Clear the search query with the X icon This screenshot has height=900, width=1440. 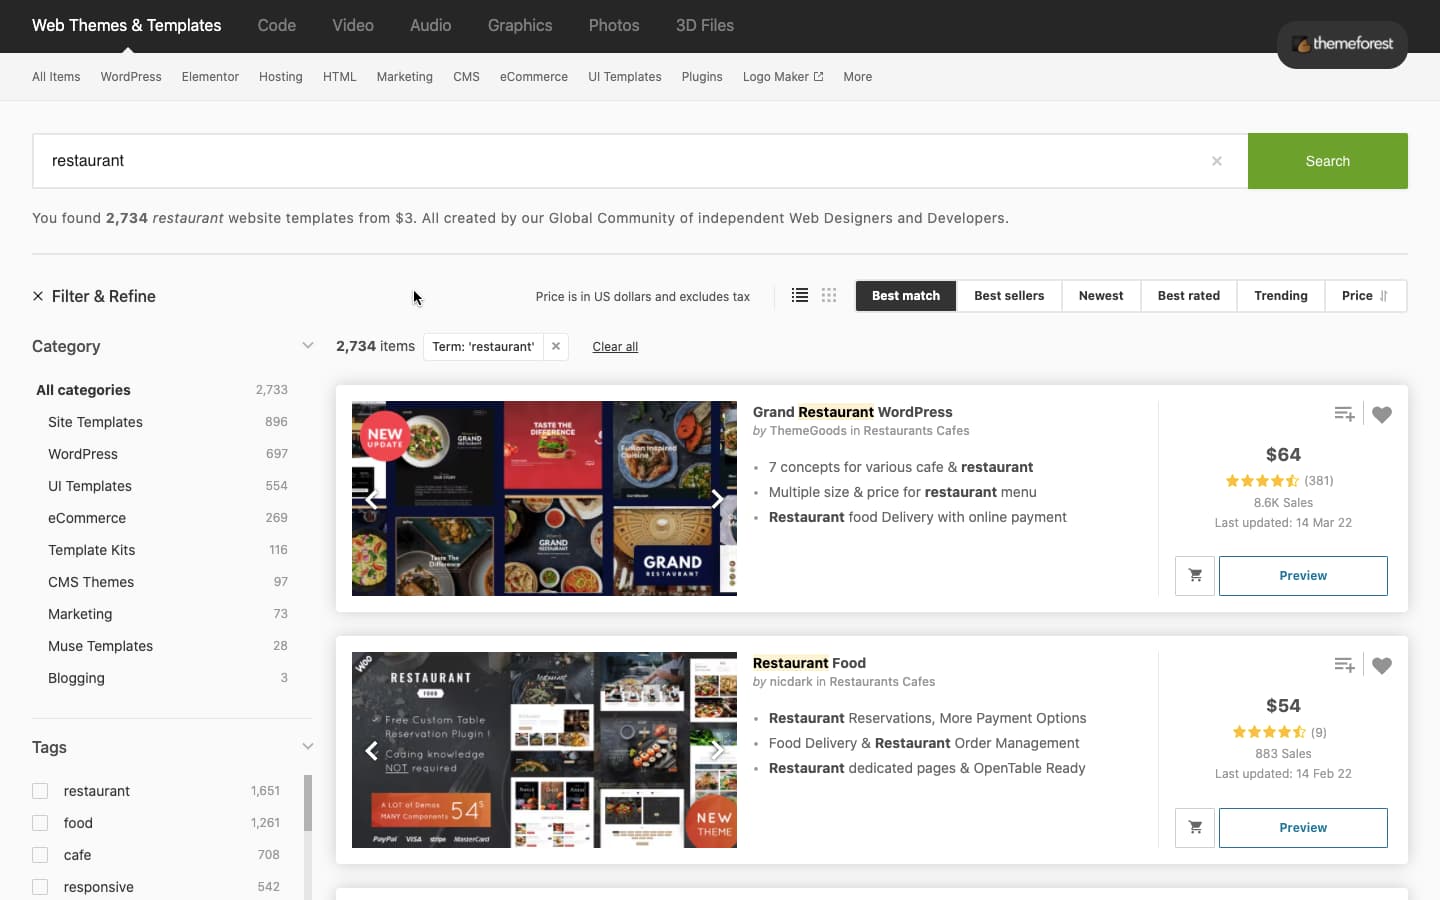(1218, 161)
